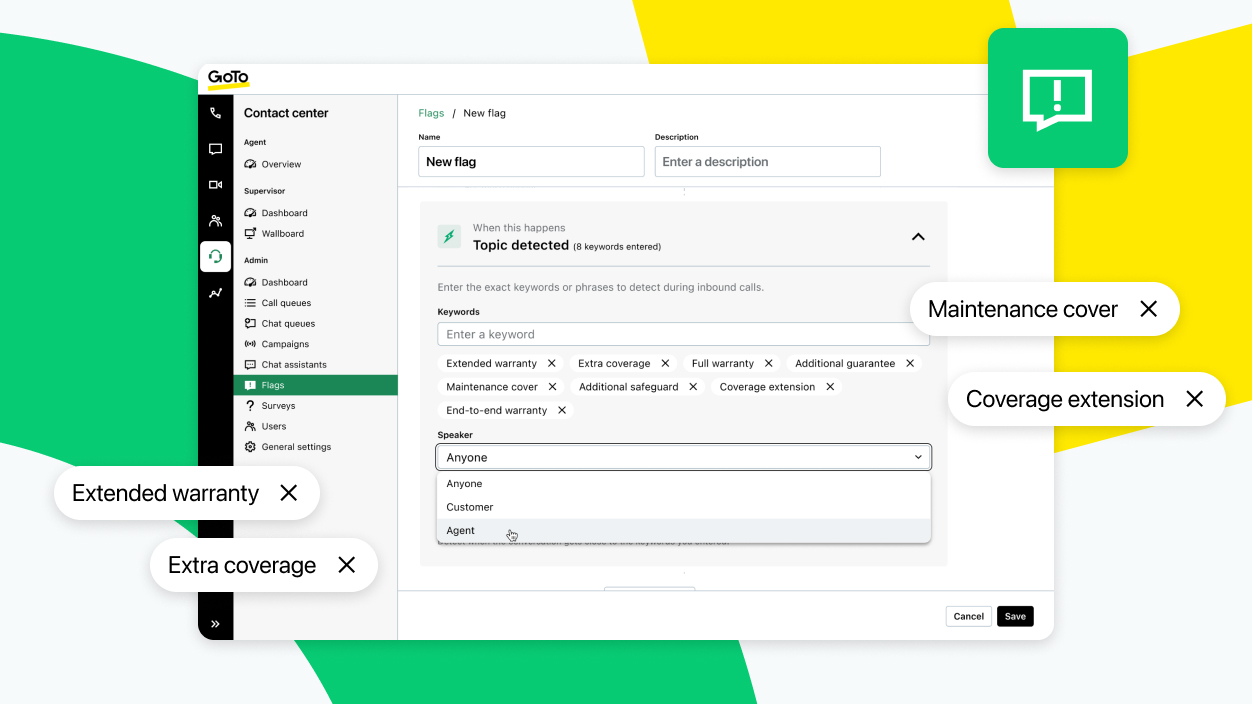Collapse the Topic detected section chevron

tap(917, 237)
